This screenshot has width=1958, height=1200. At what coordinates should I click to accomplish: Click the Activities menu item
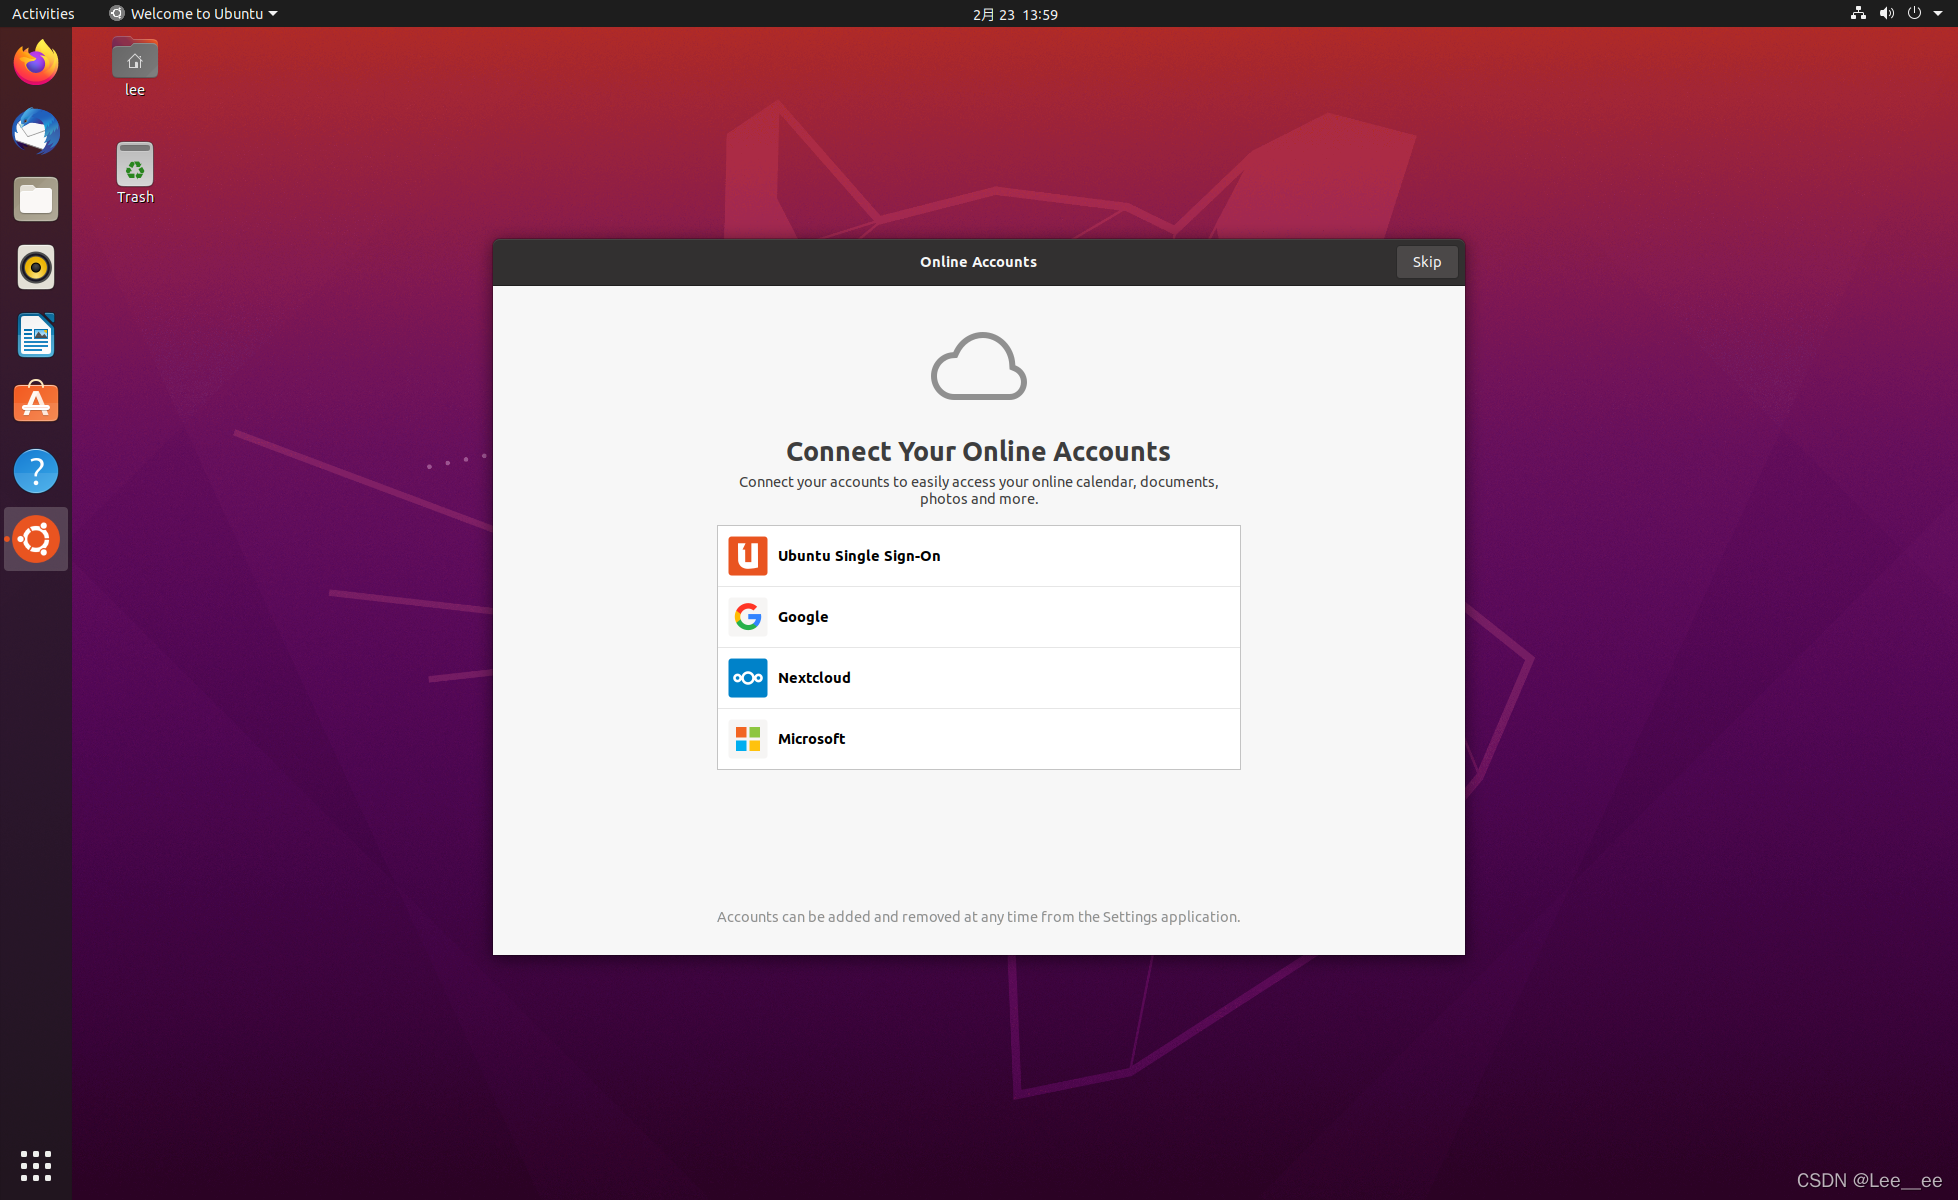coord(42,13)
